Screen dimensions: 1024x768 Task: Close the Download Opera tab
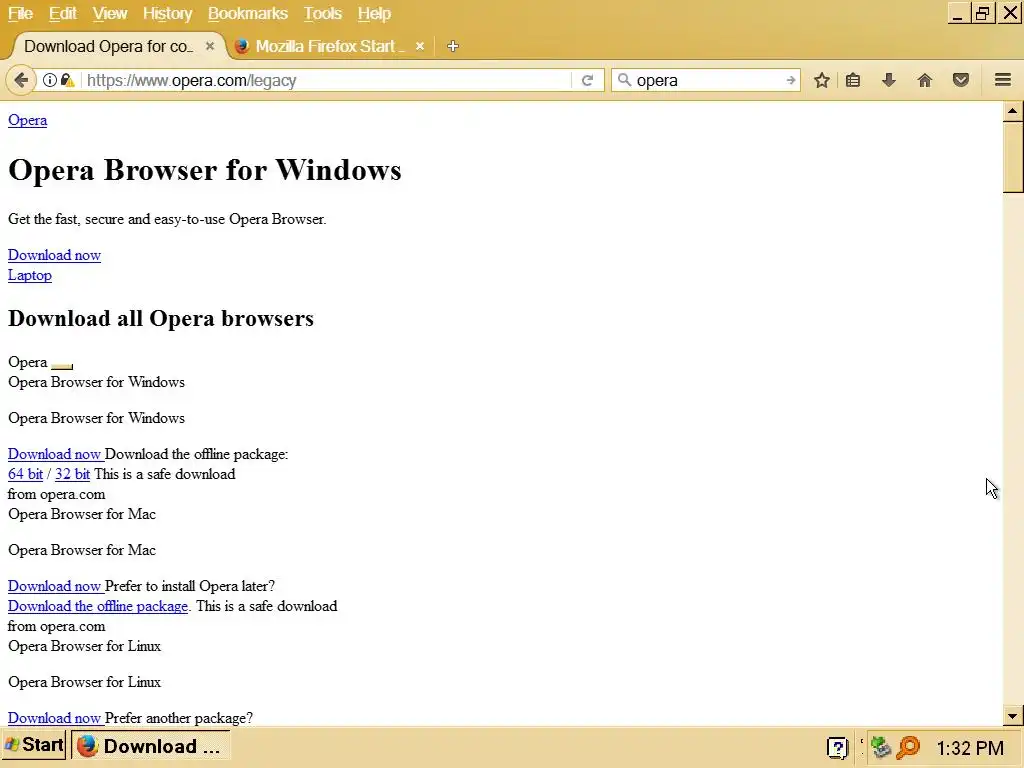coord(210,46)
